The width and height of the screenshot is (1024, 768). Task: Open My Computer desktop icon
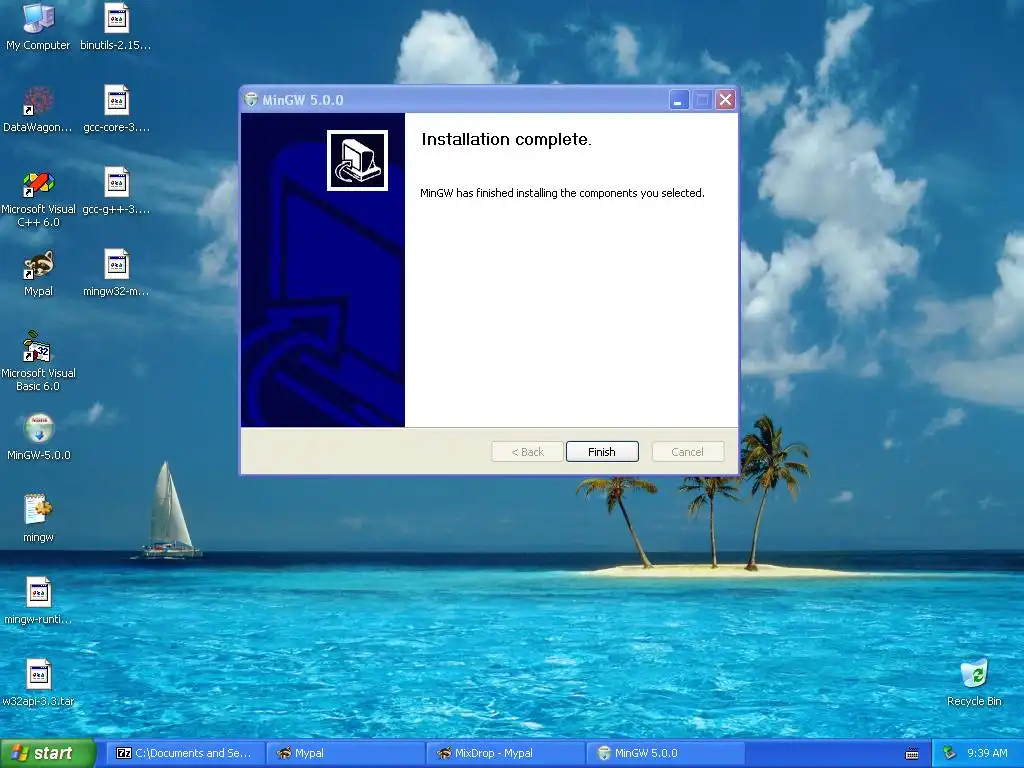click(38, 27)
